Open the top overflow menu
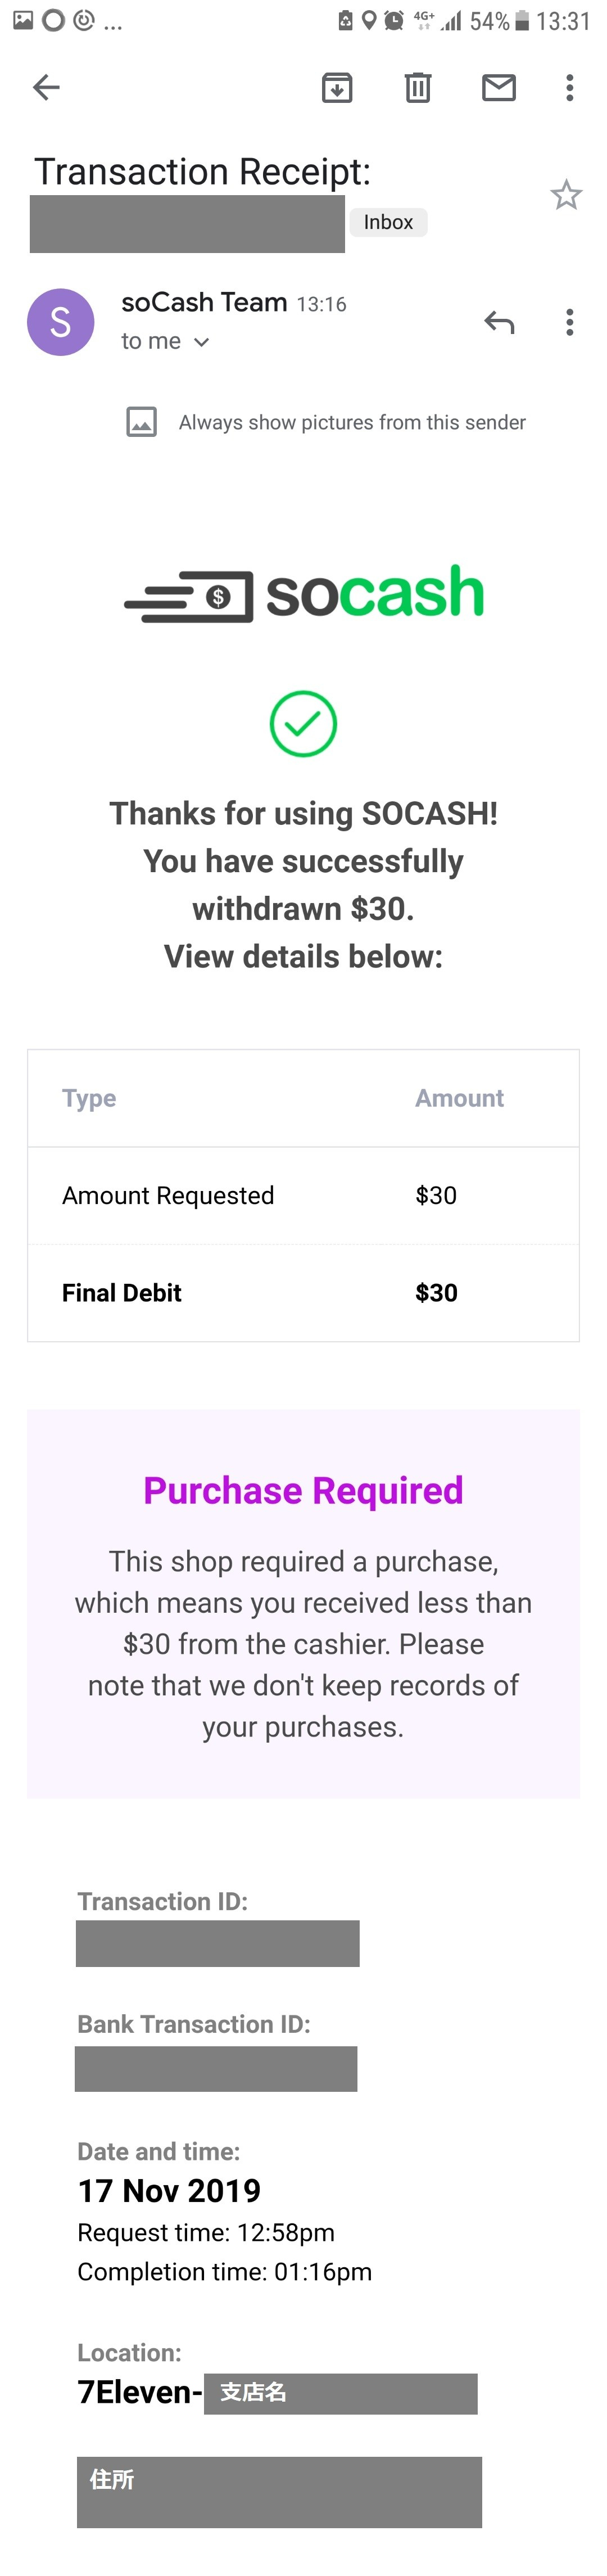The width and height of the screenshot is (607, 2576). coord(570,88)
